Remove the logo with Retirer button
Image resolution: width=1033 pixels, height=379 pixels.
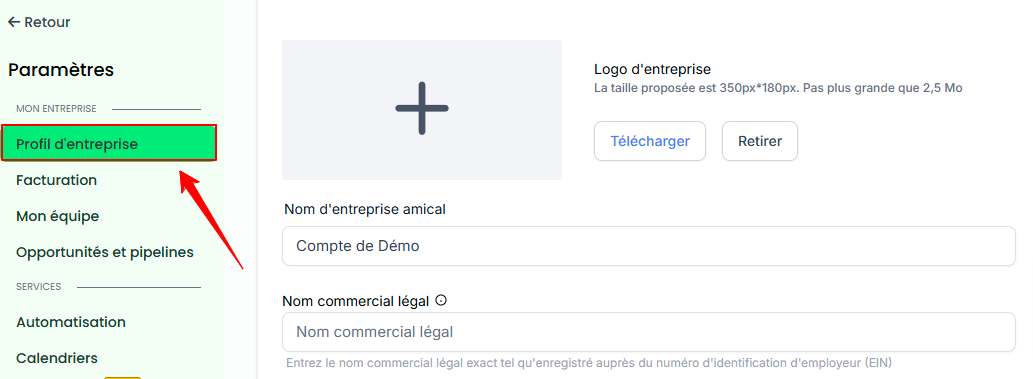[760, 141]
